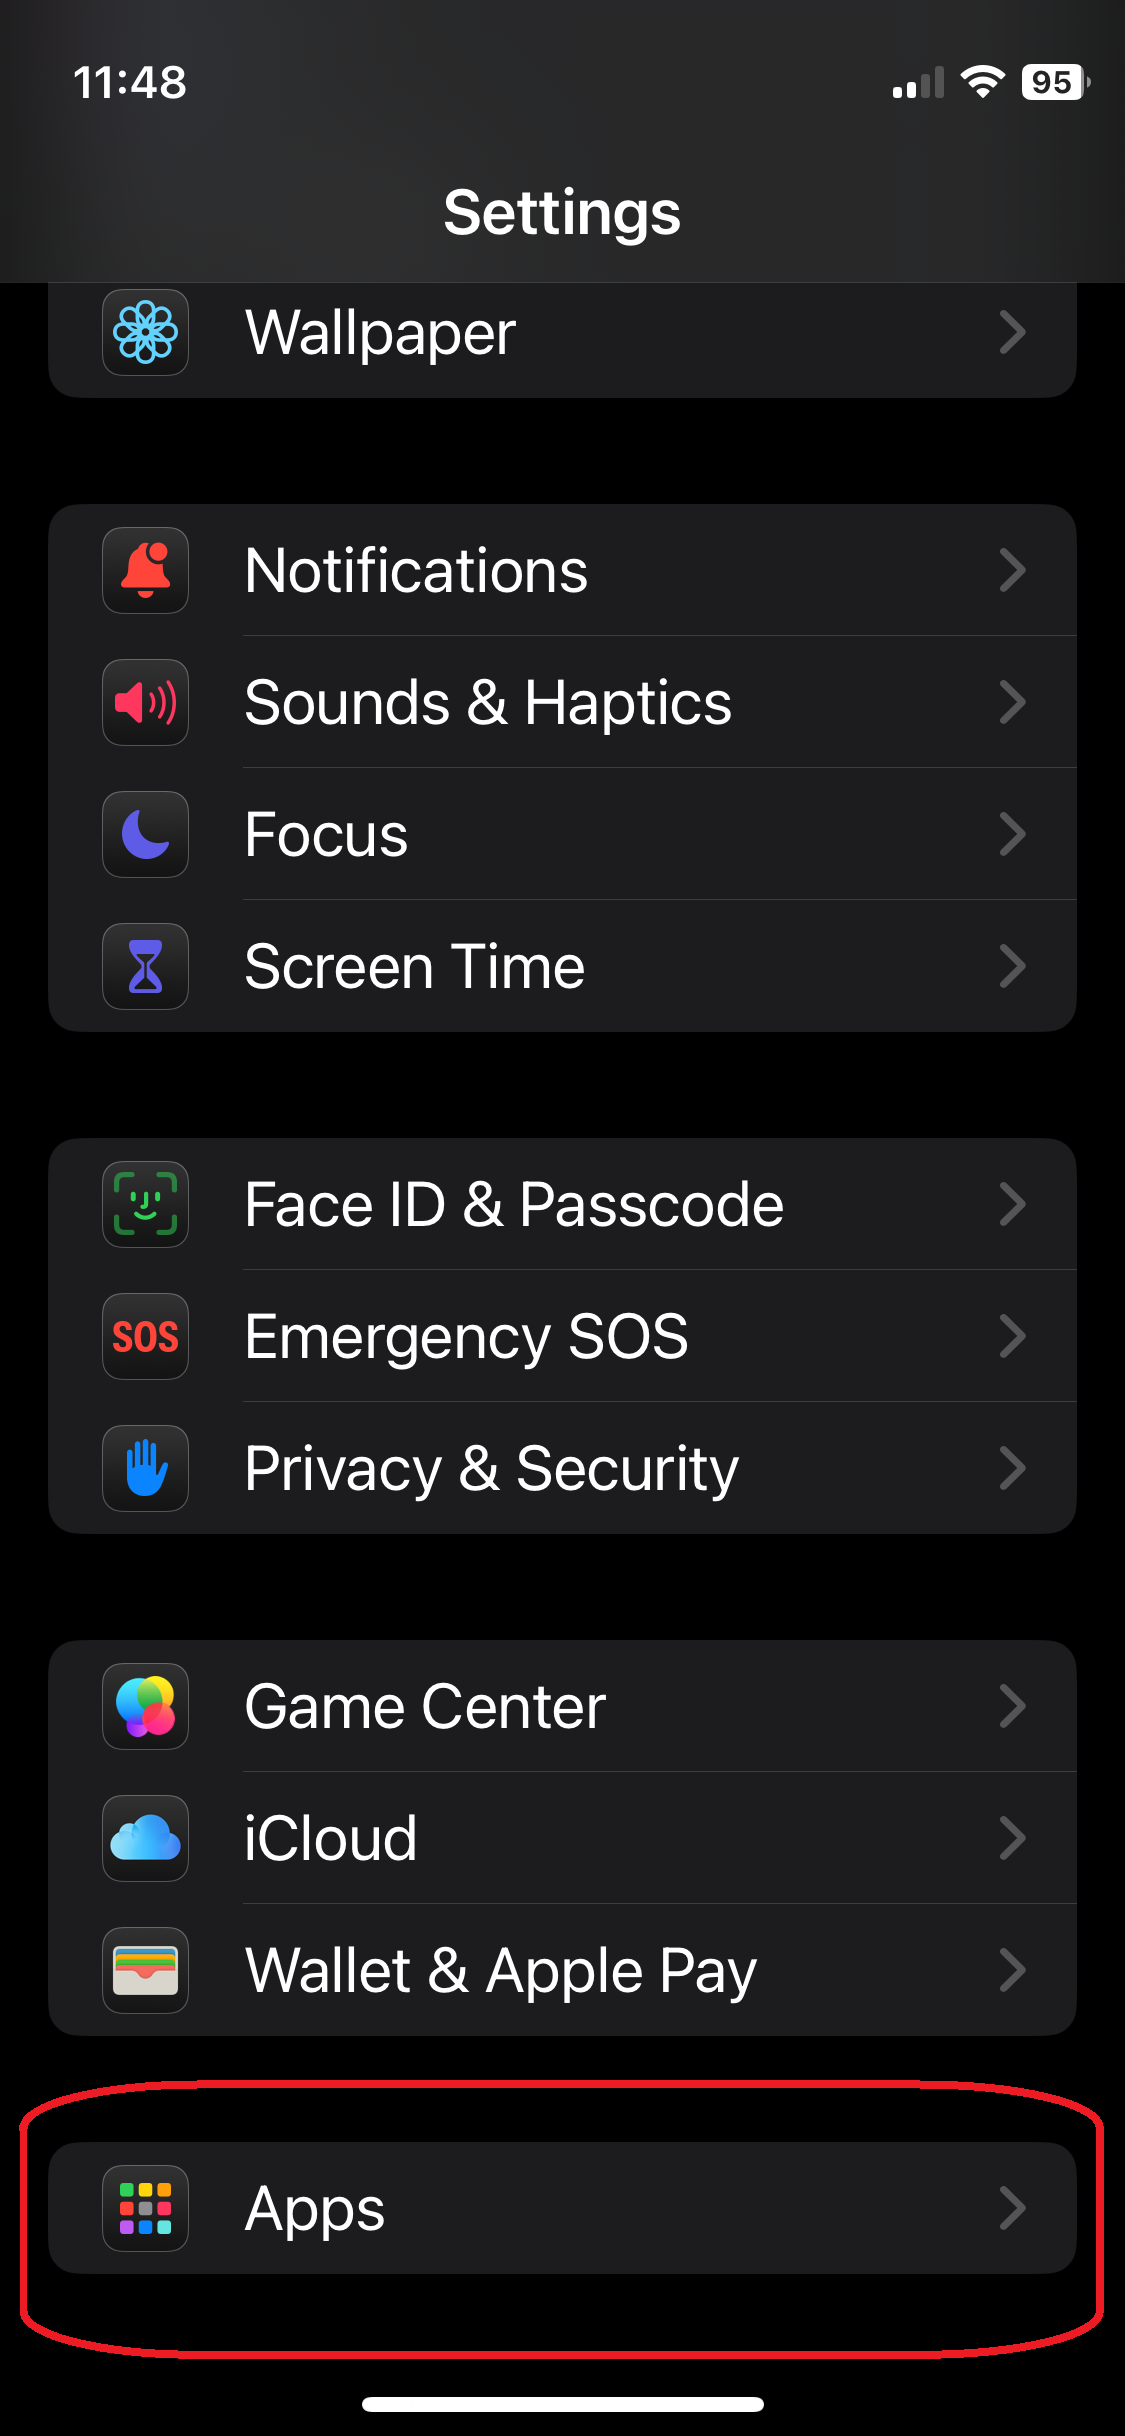Open the Apps settings label
Viewport: 1125px width, 2436px height.
[x=315, y=2208]
